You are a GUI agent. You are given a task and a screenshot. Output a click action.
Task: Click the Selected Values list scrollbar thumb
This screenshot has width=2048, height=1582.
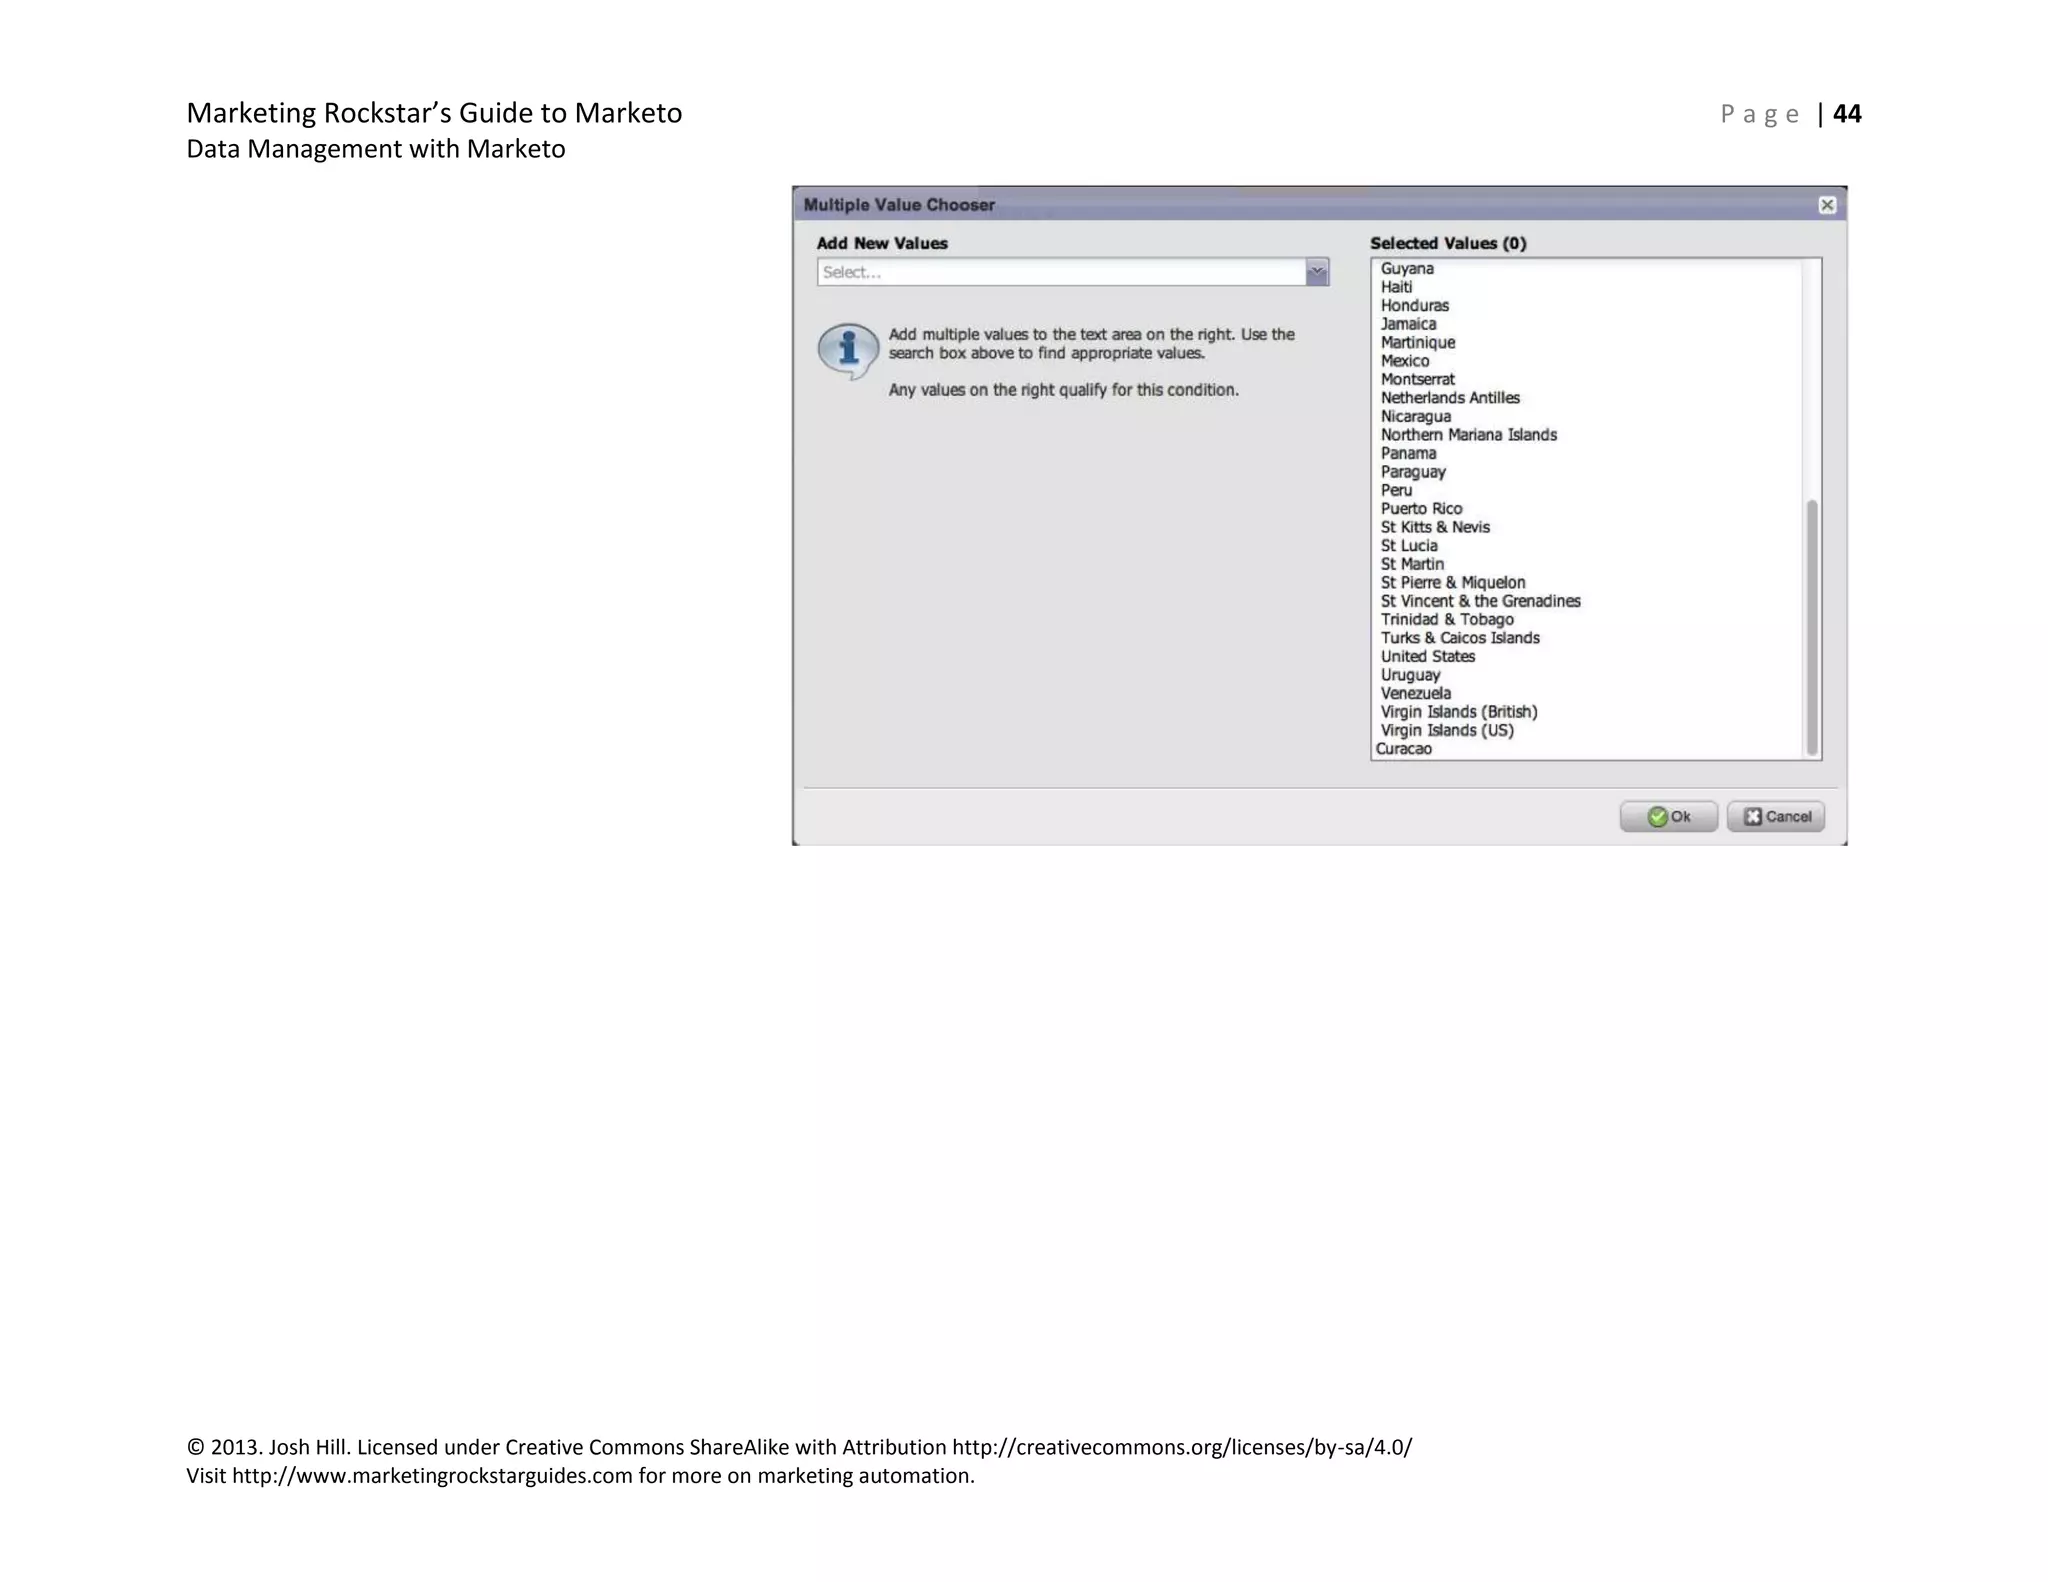[1811, 627]
